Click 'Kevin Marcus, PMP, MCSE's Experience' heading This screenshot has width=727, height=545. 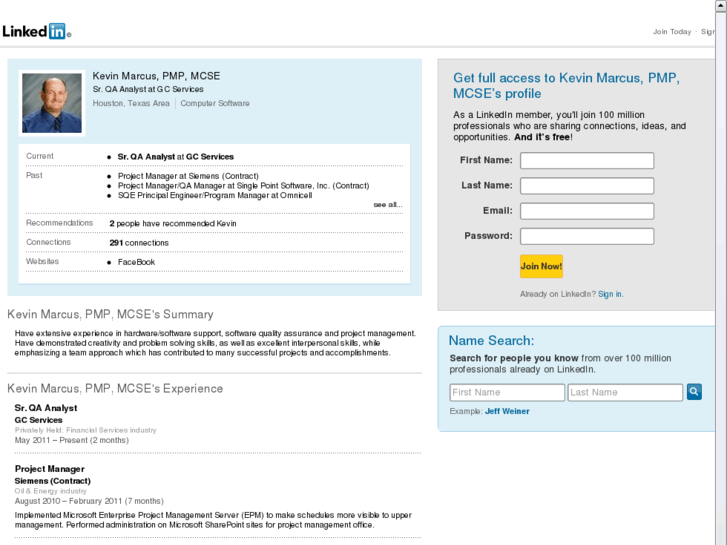coord(115,389)
